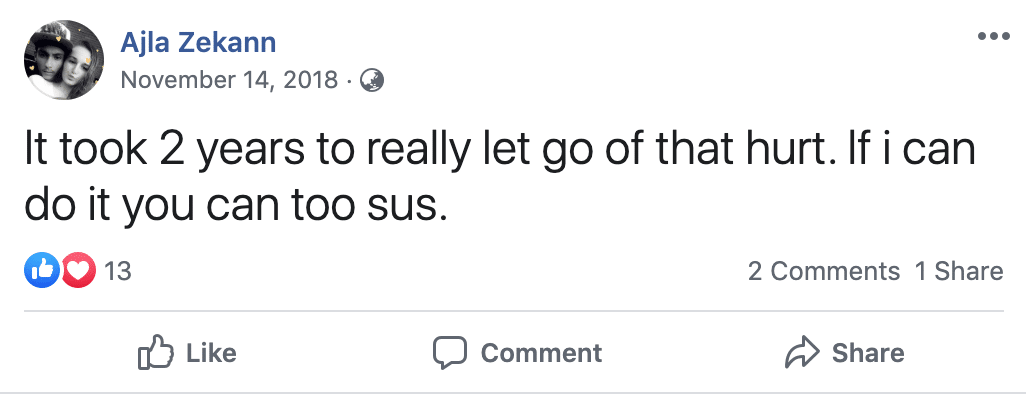
Task: Select the Share text label button
Action: [x=868, y=353]
